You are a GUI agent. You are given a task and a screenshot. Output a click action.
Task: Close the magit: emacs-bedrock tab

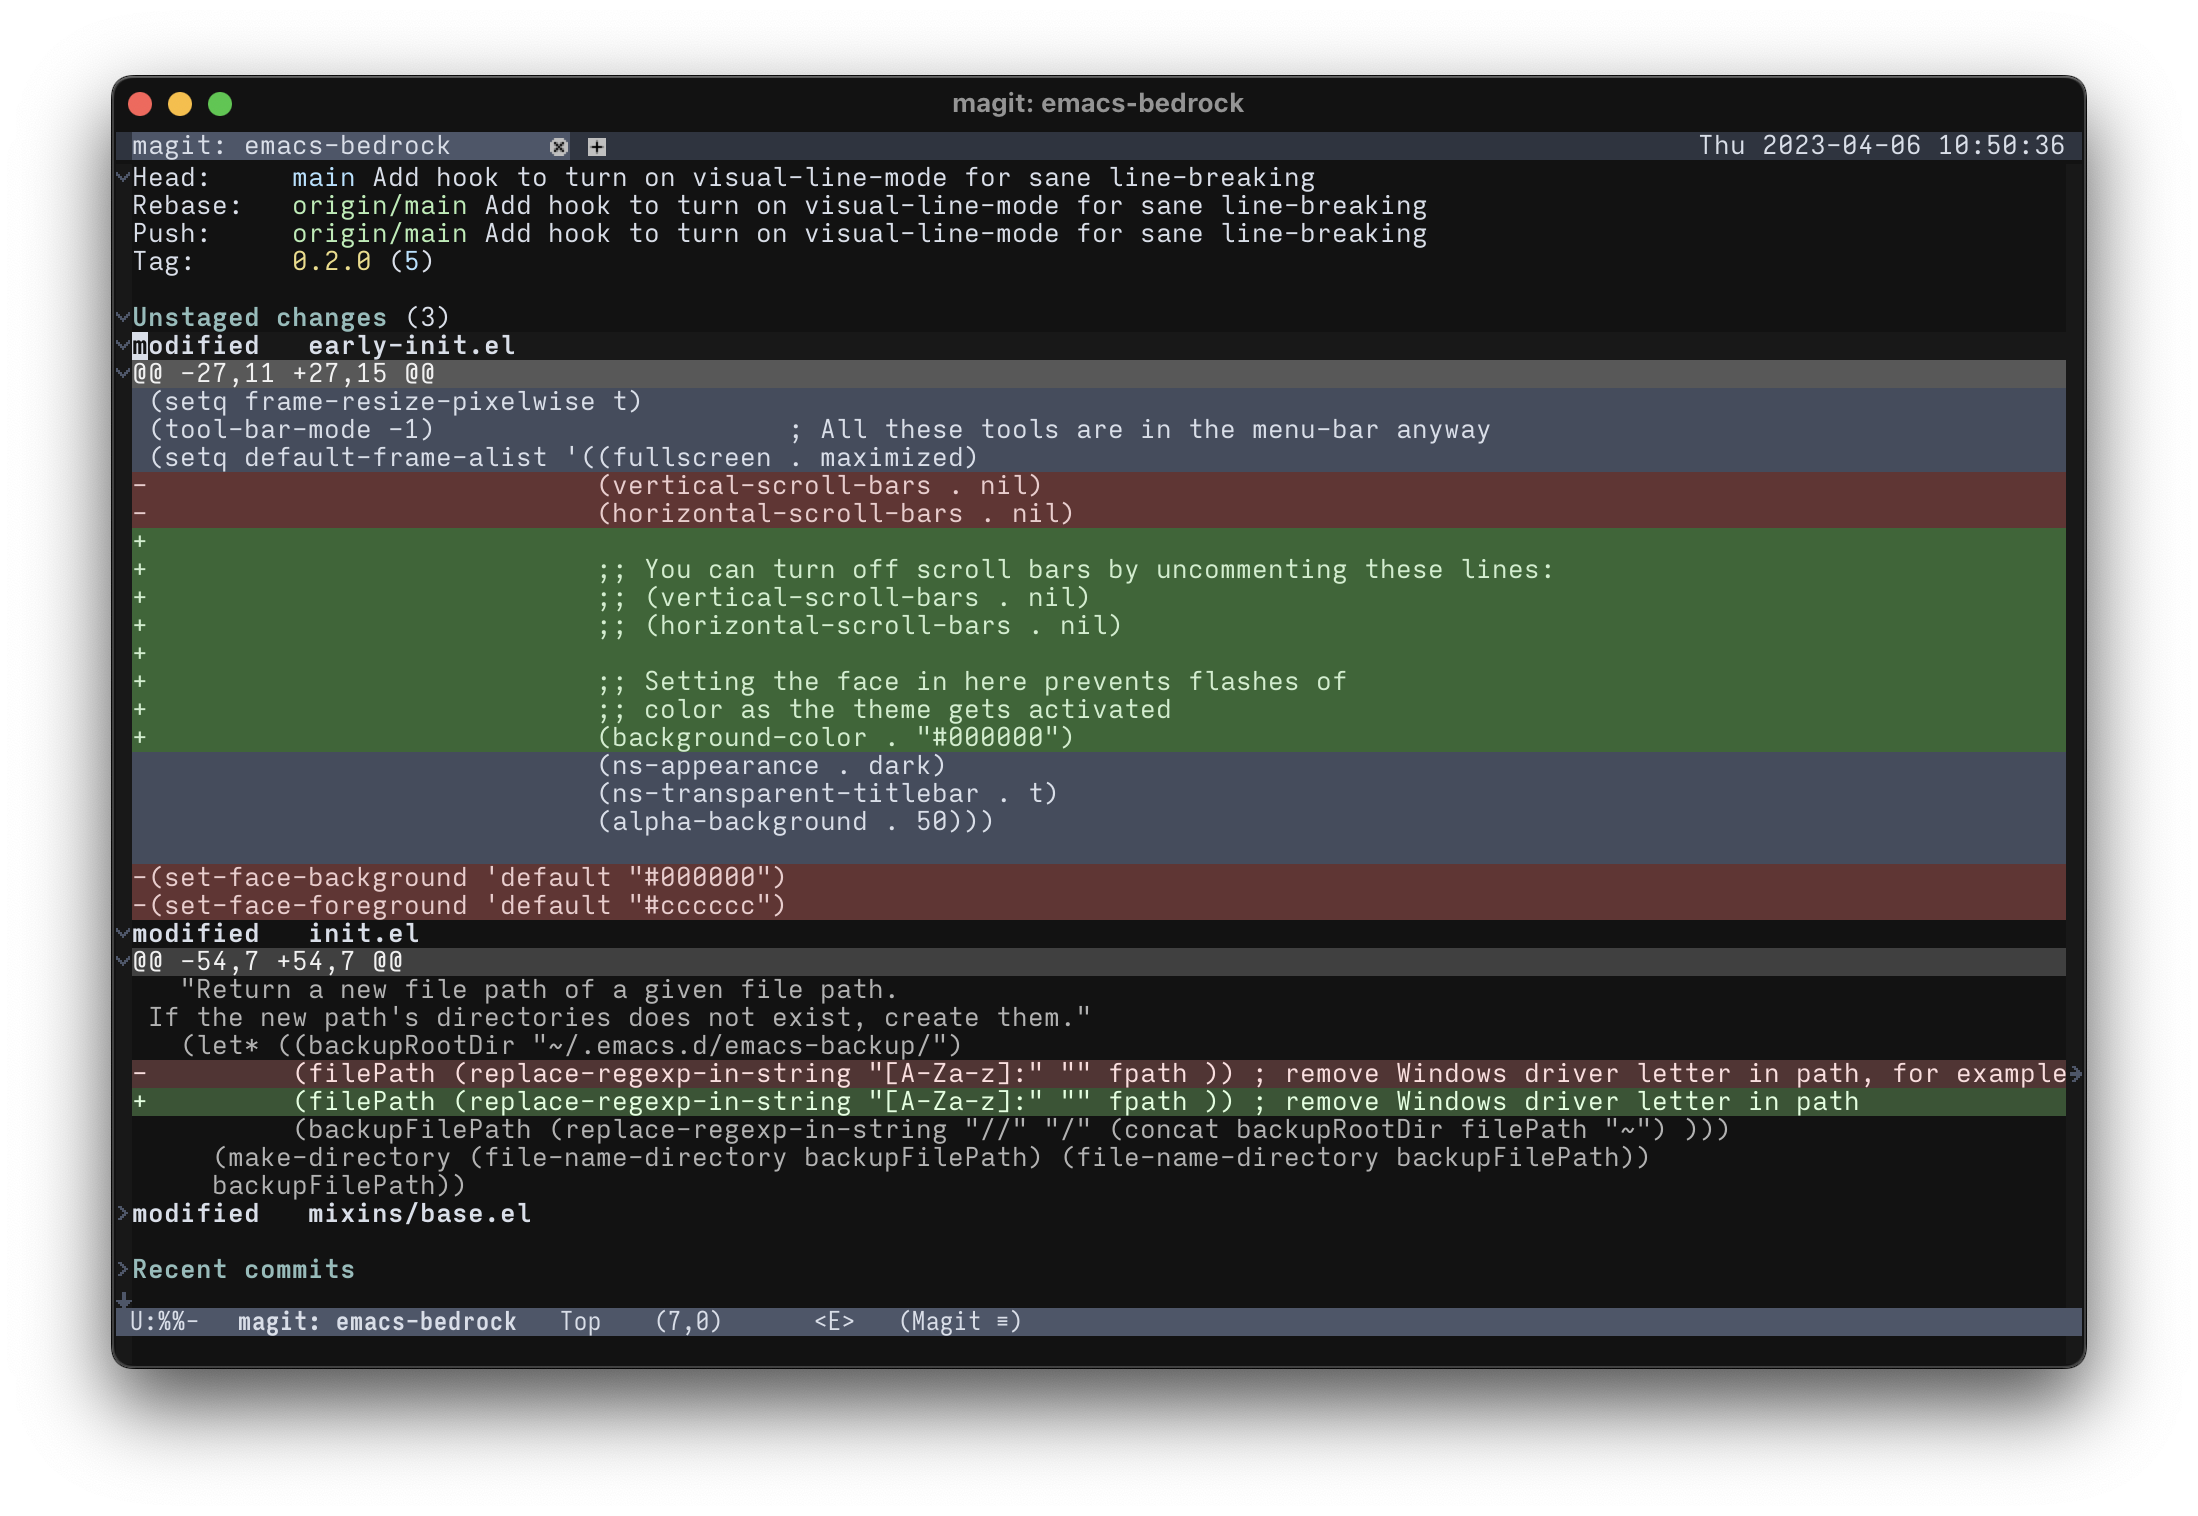tap(559, 147)
